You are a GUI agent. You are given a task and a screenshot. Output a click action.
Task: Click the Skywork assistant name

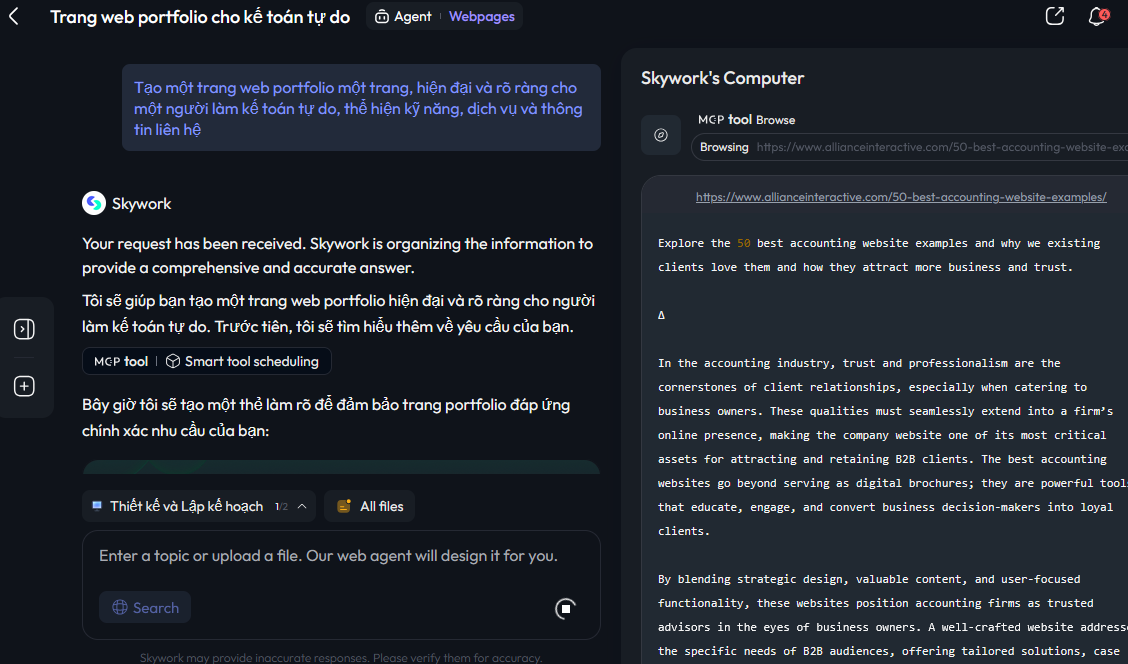pyautogui.click(x=142, y=204)
